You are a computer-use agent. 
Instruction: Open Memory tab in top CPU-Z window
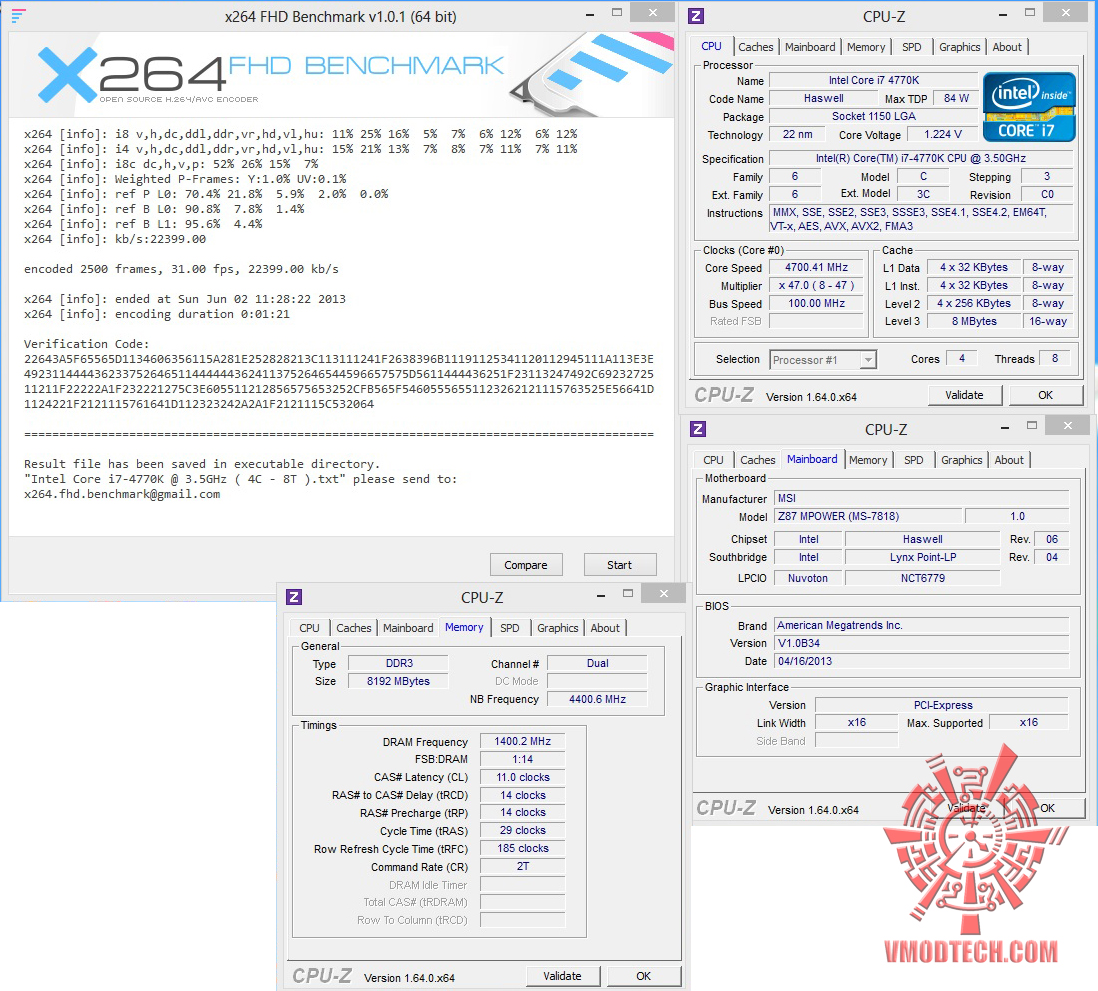tap(866, 47)
